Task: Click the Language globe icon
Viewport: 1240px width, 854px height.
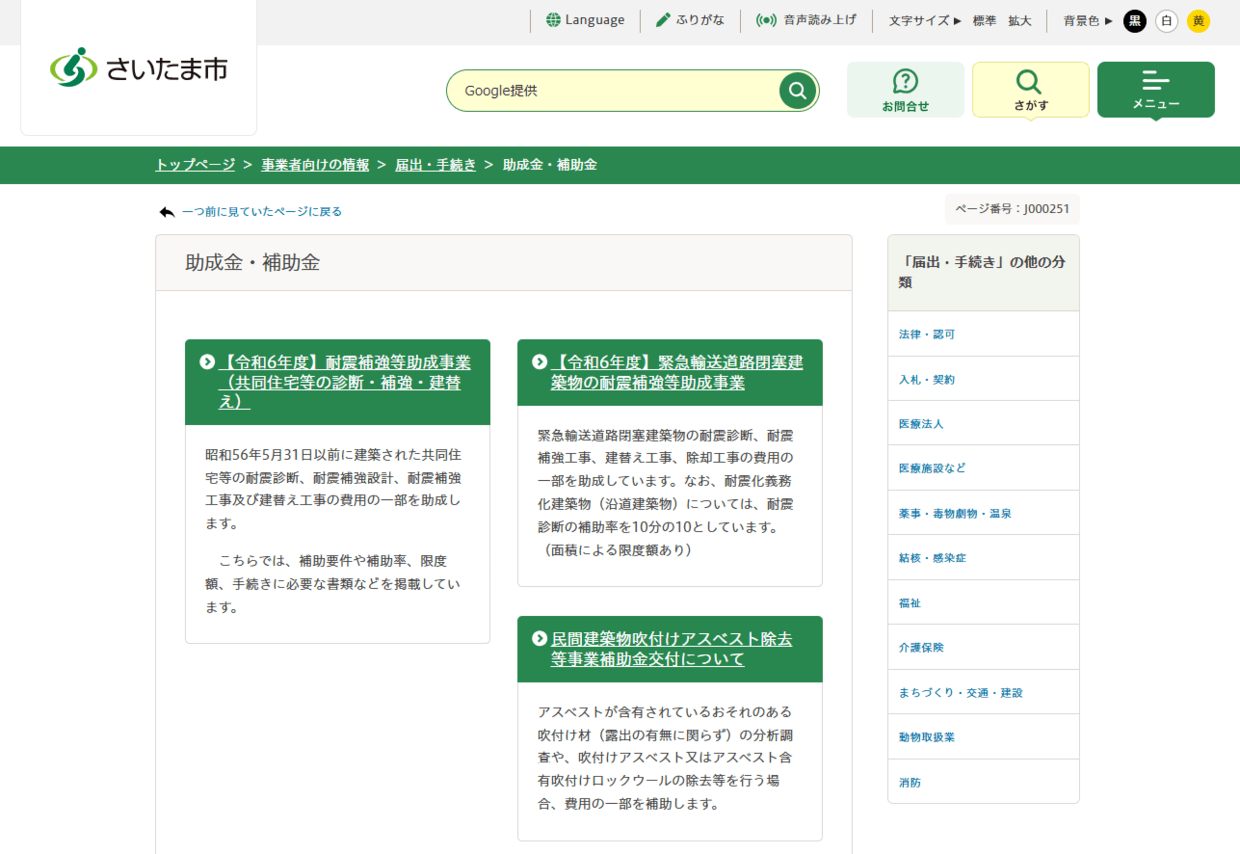Action: (553, 20)
